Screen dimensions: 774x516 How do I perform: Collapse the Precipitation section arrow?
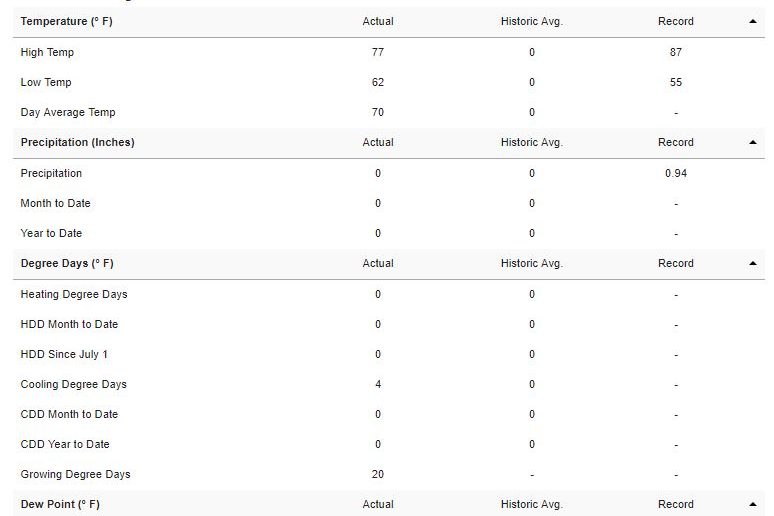pos(752,142)
